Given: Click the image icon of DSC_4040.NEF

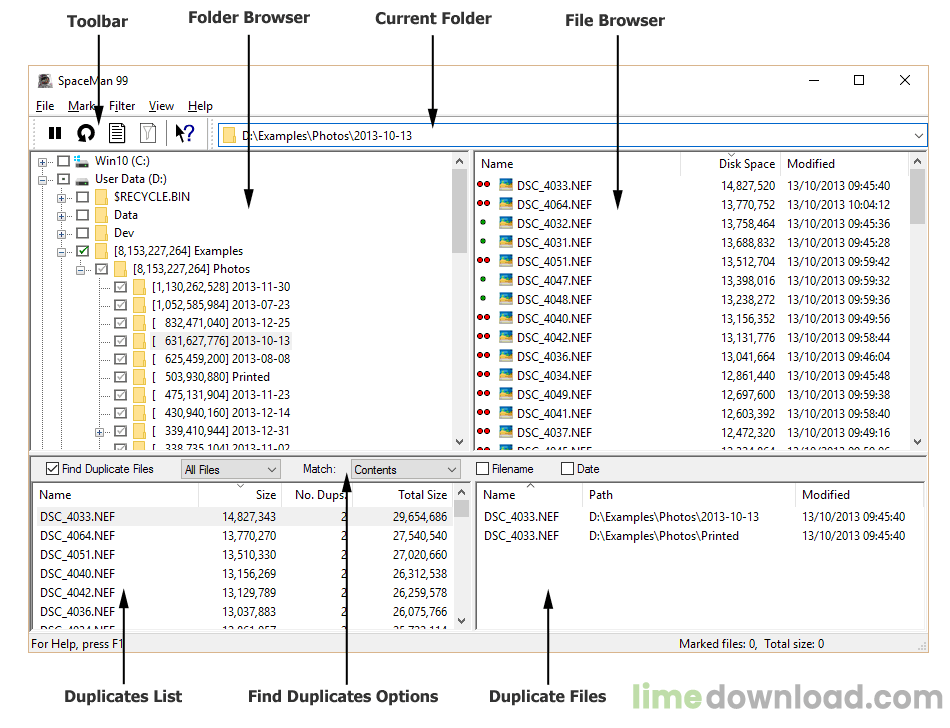Looking at the screenshot, I should pos(506,317).
